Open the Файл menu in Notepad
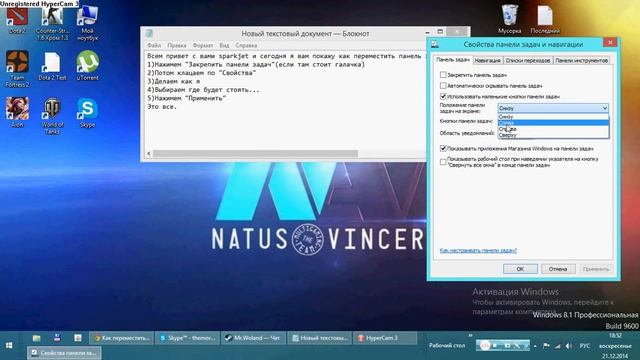Viewport: 640px width, 360px height. coord(154,45)
